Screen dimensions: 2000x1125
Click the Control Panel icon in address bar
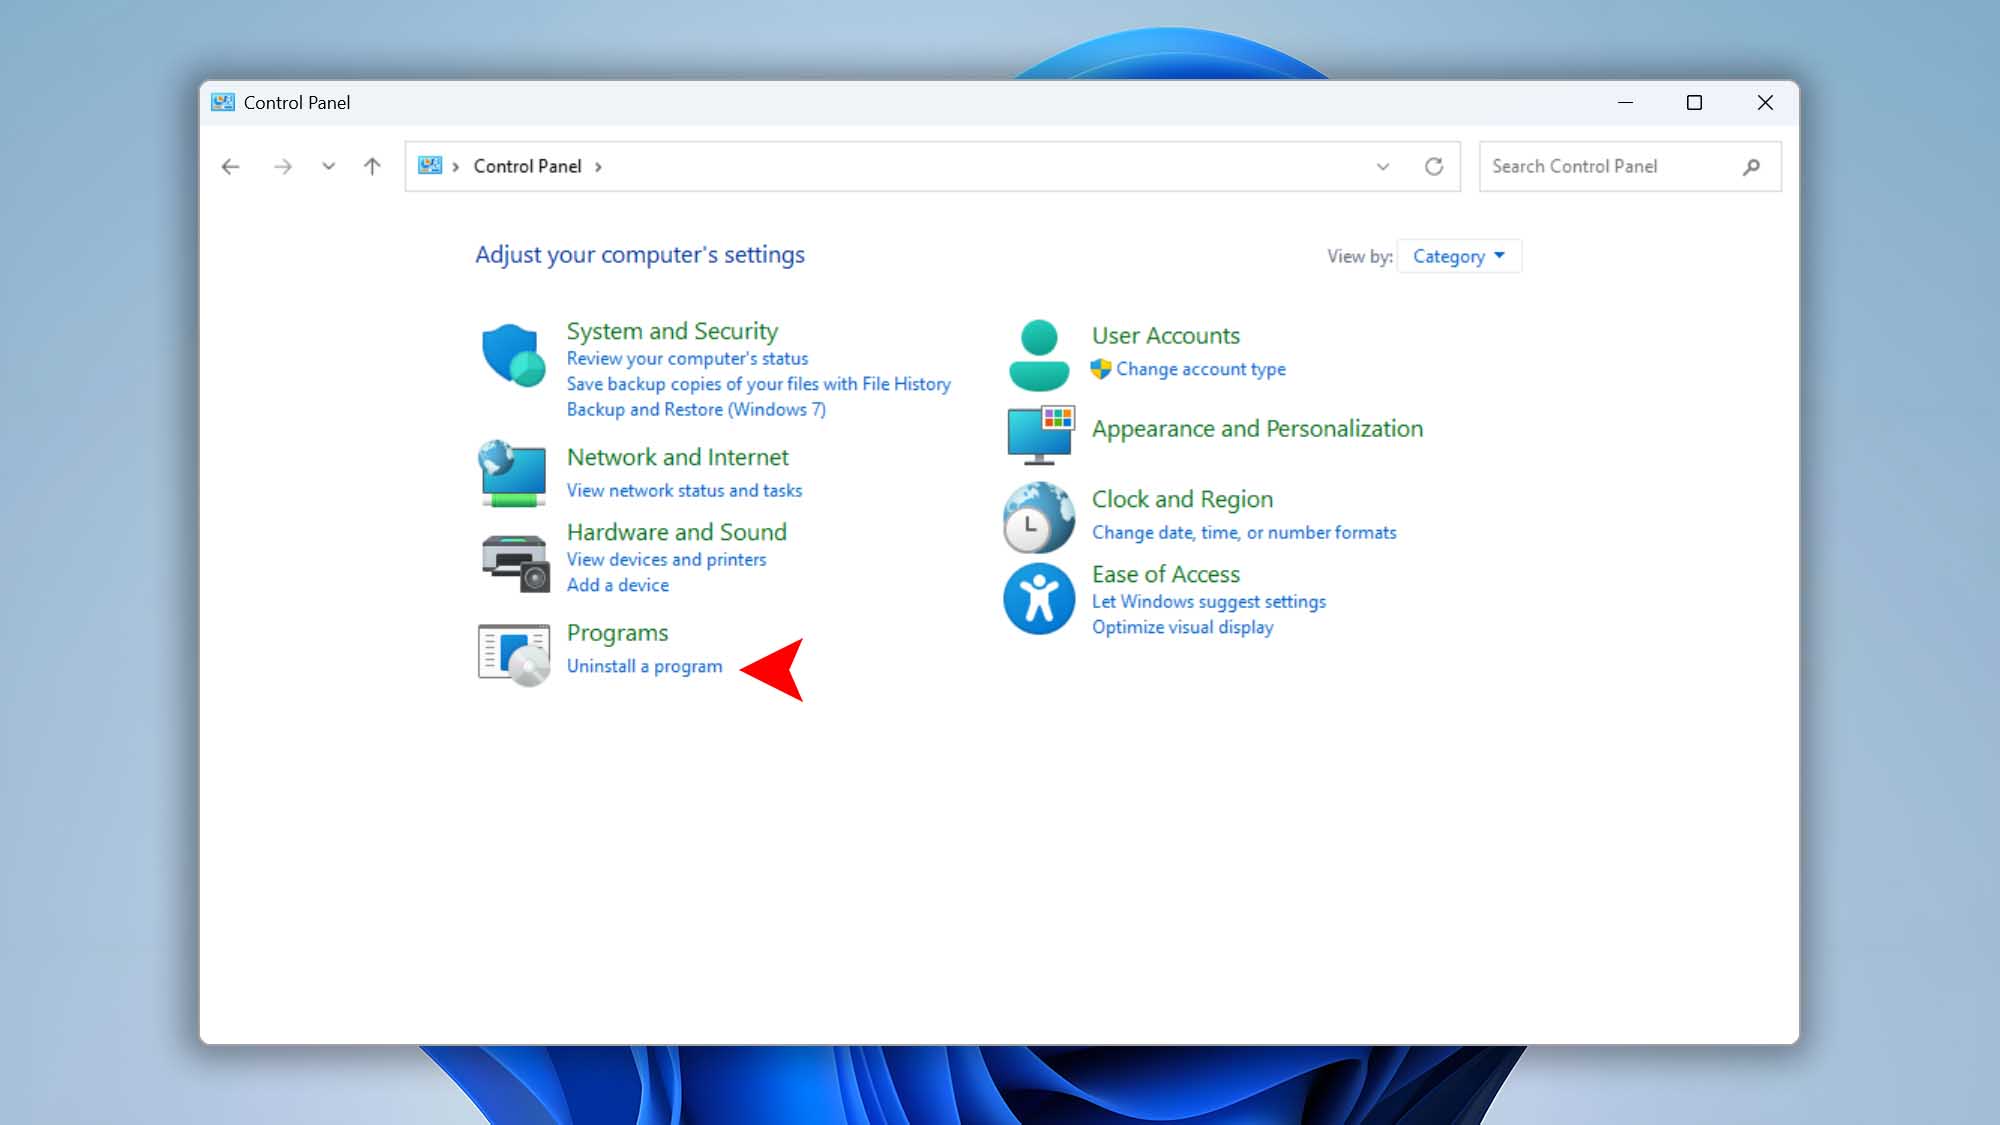[430, 166]
